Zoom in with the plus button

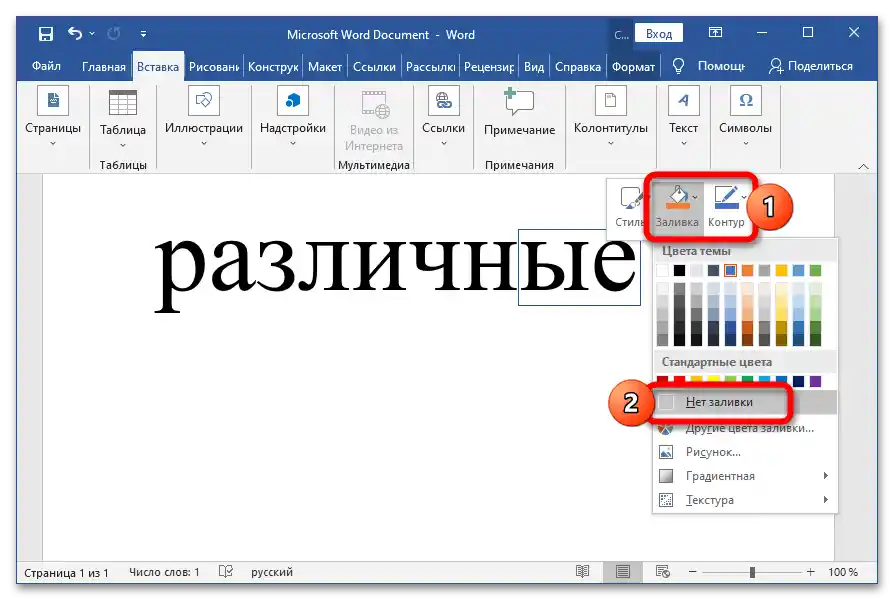[811, 571]
